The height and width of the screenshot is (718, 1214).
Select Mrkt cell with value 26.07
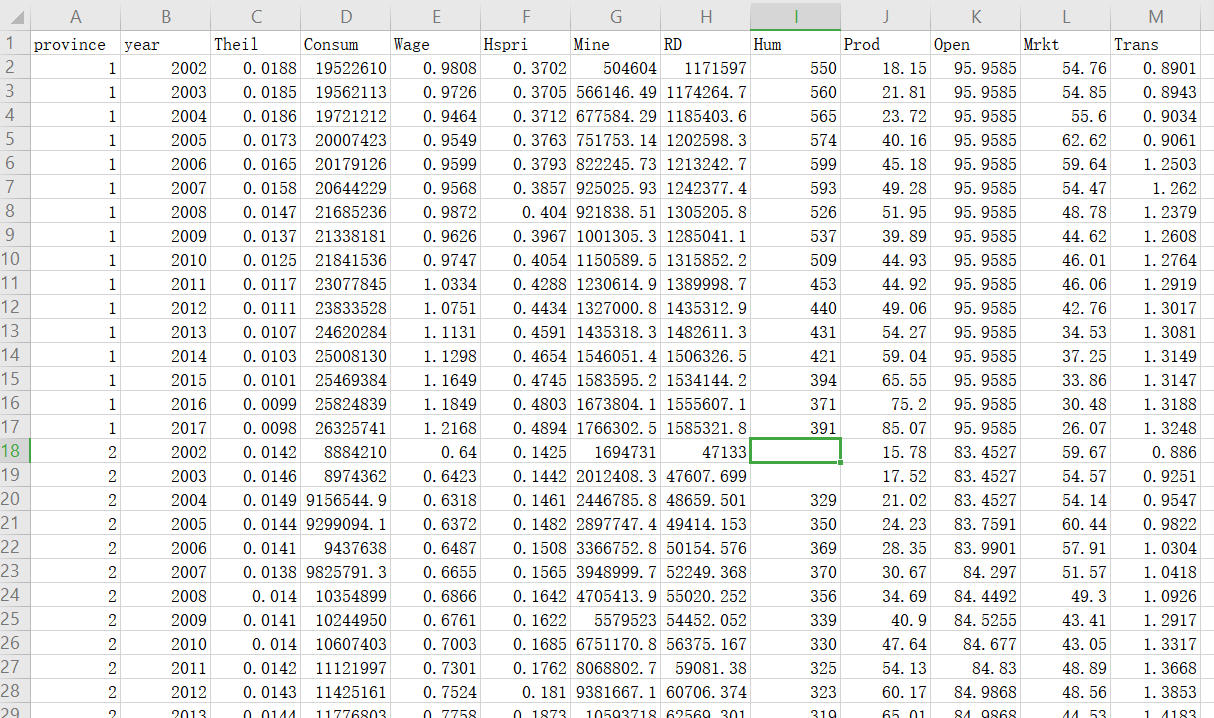1066,428
